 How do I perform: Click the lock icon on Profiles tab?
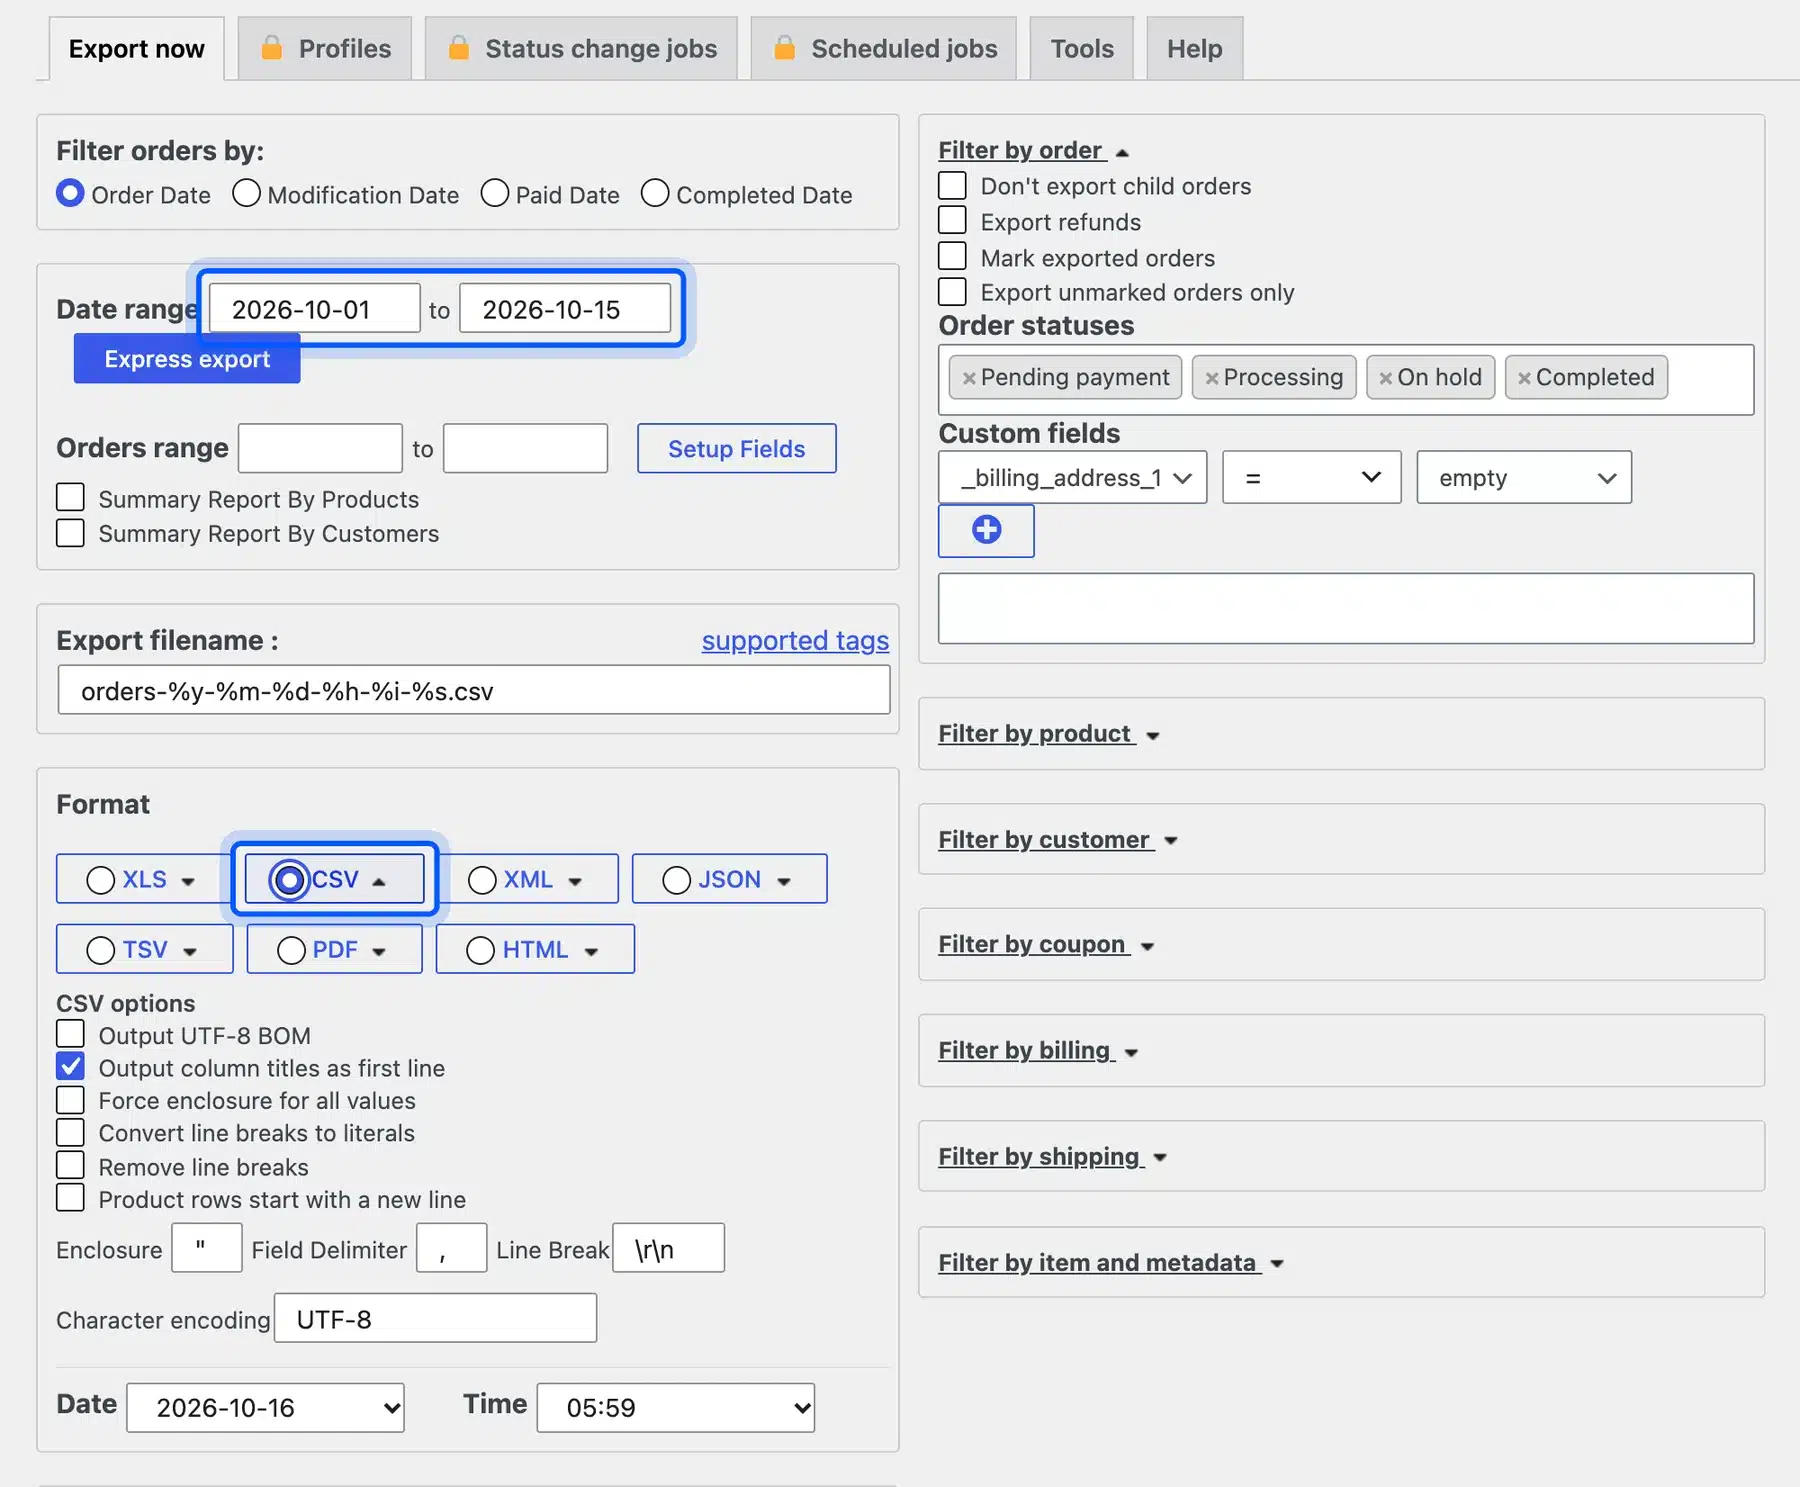[x=271, y=48]
